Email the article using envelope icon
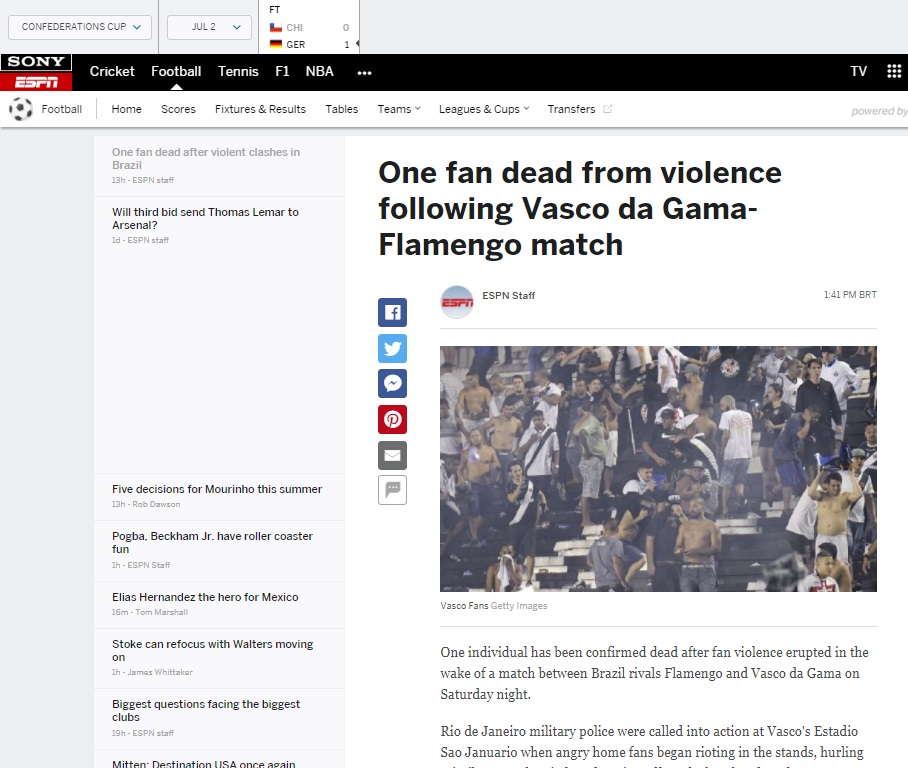The height and width of the screenshot is (768, 908). coord(392,455)
